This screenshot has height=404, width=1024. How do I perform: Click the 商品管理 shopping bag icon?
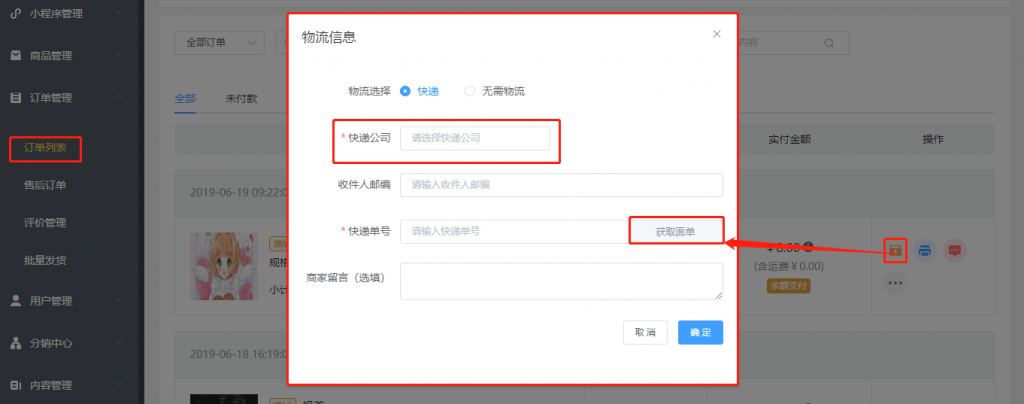pyautogui.click(x=16, y=55)
